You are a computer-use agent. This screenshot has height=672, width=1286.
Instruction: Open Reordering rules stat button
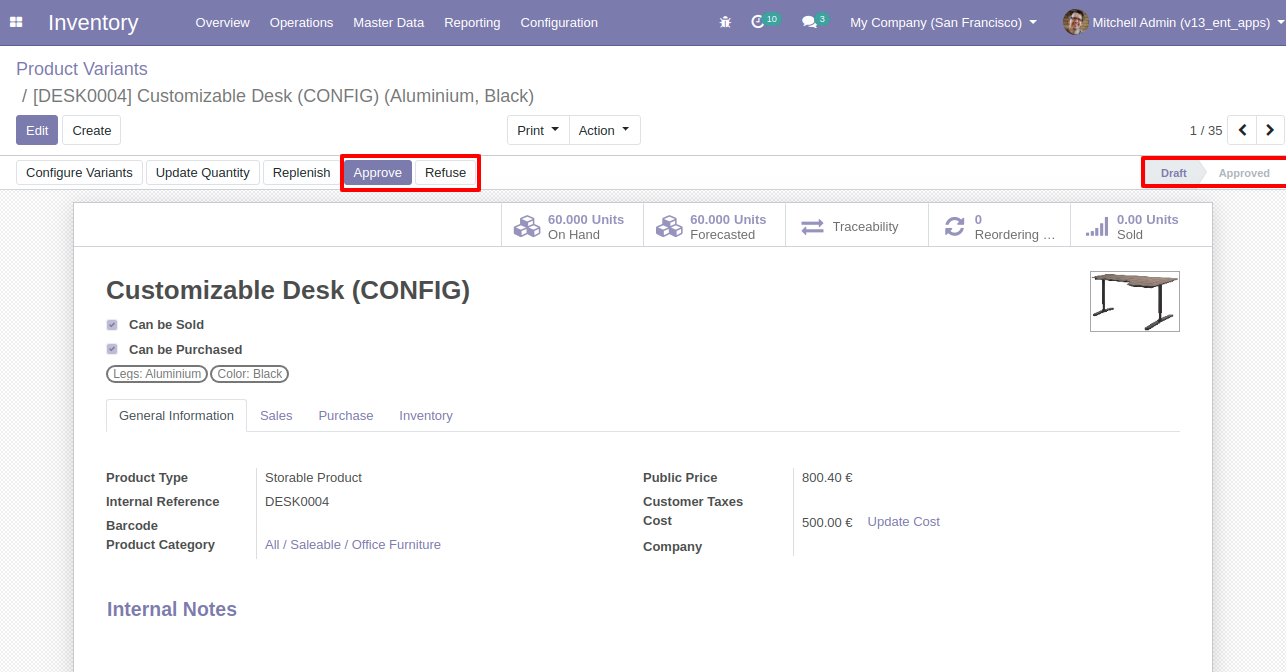coord(999,227)
